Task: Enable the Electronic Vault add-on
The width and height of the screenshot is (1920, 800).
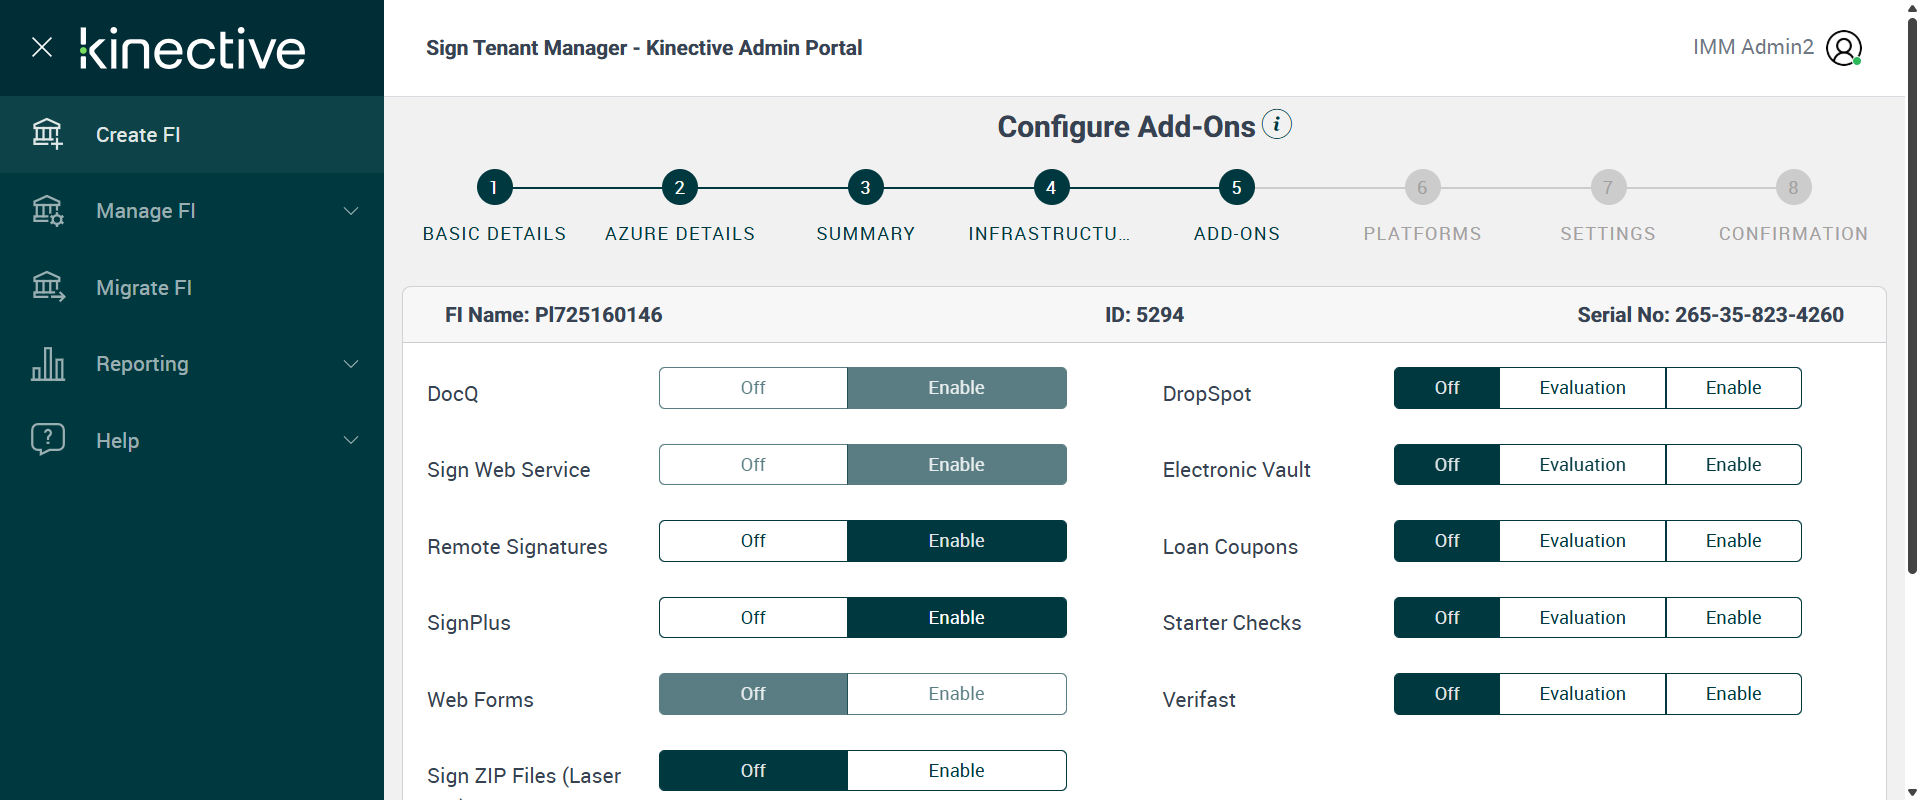Action: (x=1733, y=465)
